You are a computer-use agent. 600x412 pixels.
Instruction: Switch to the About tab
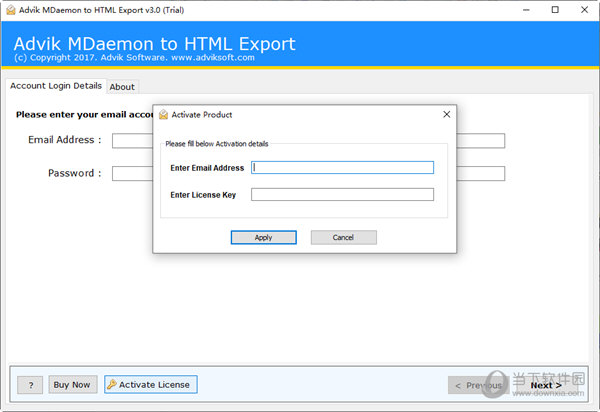pos(122,87)
